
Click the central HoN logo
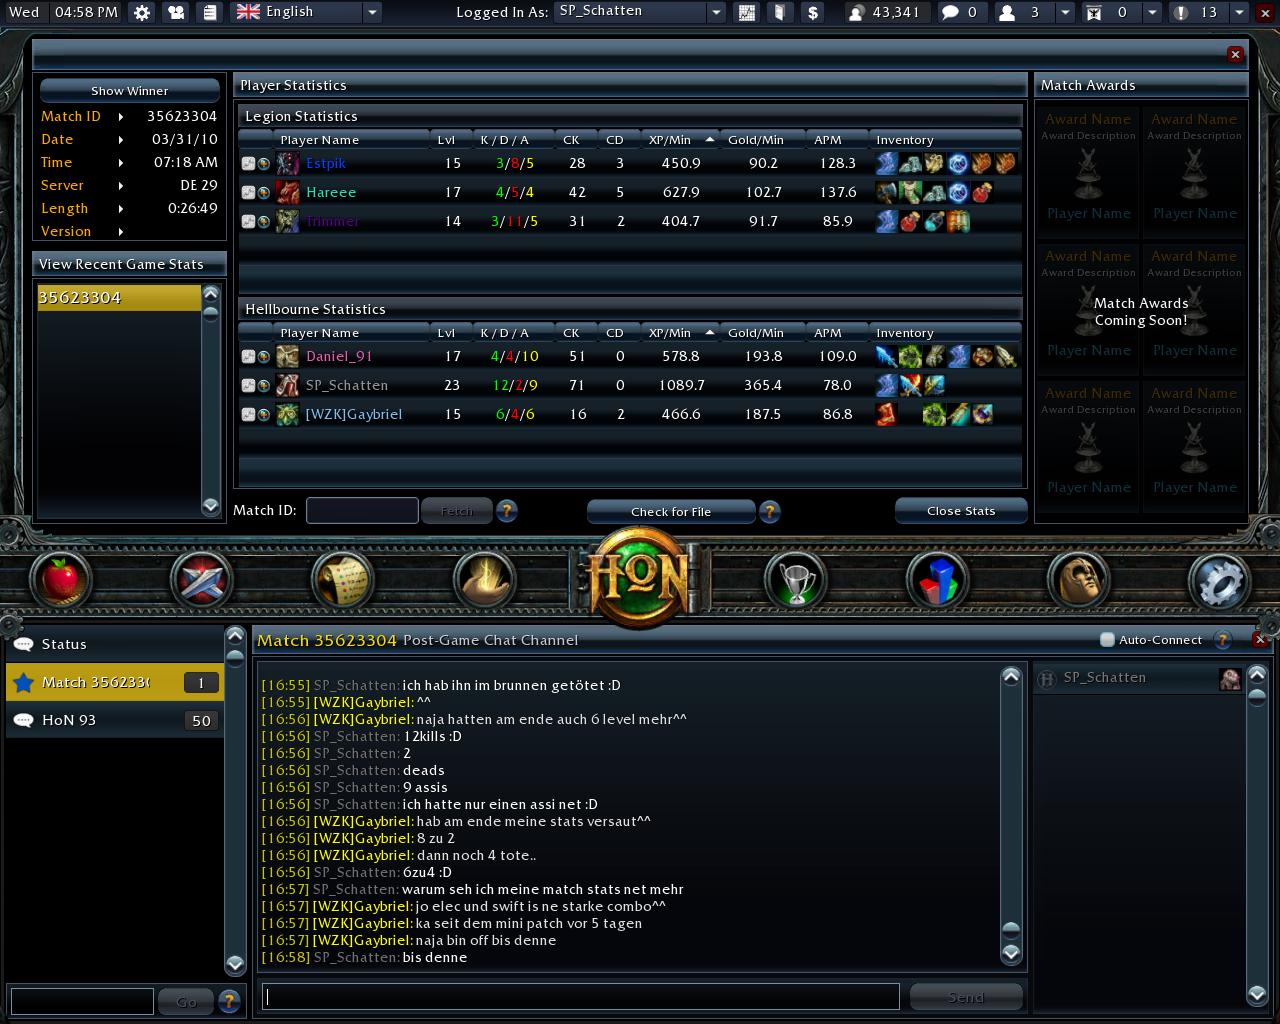(x=640, y=578)
